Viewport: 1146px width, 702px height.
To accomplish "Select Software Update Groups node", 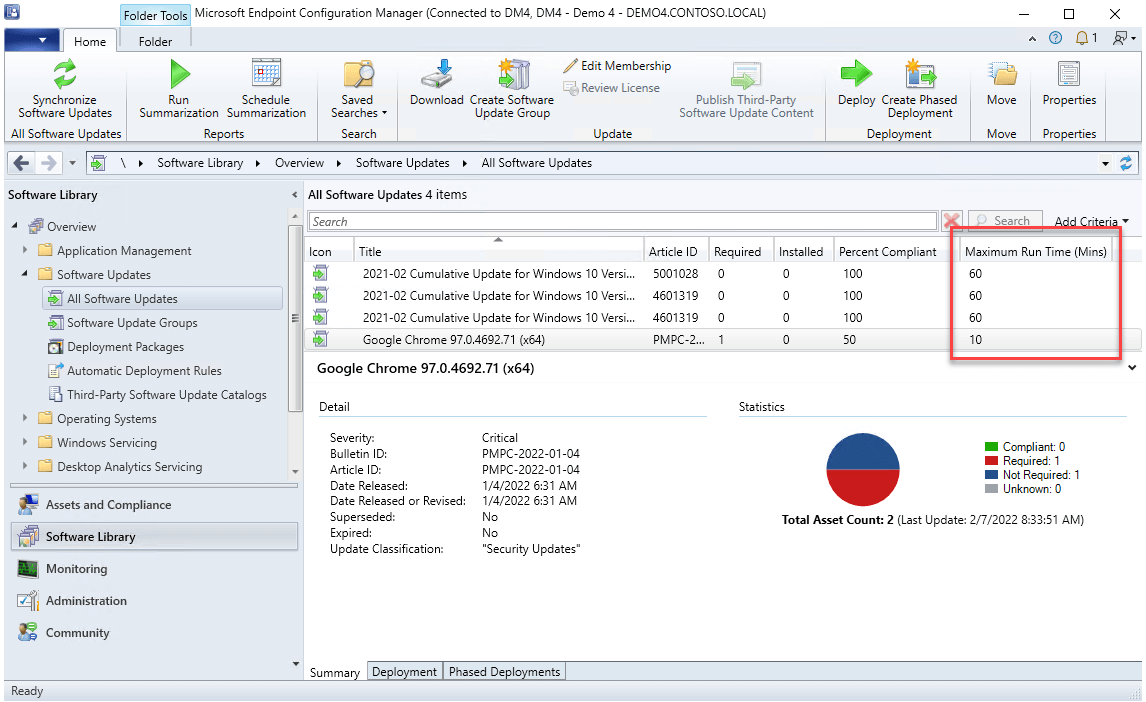I will [132, 322].
